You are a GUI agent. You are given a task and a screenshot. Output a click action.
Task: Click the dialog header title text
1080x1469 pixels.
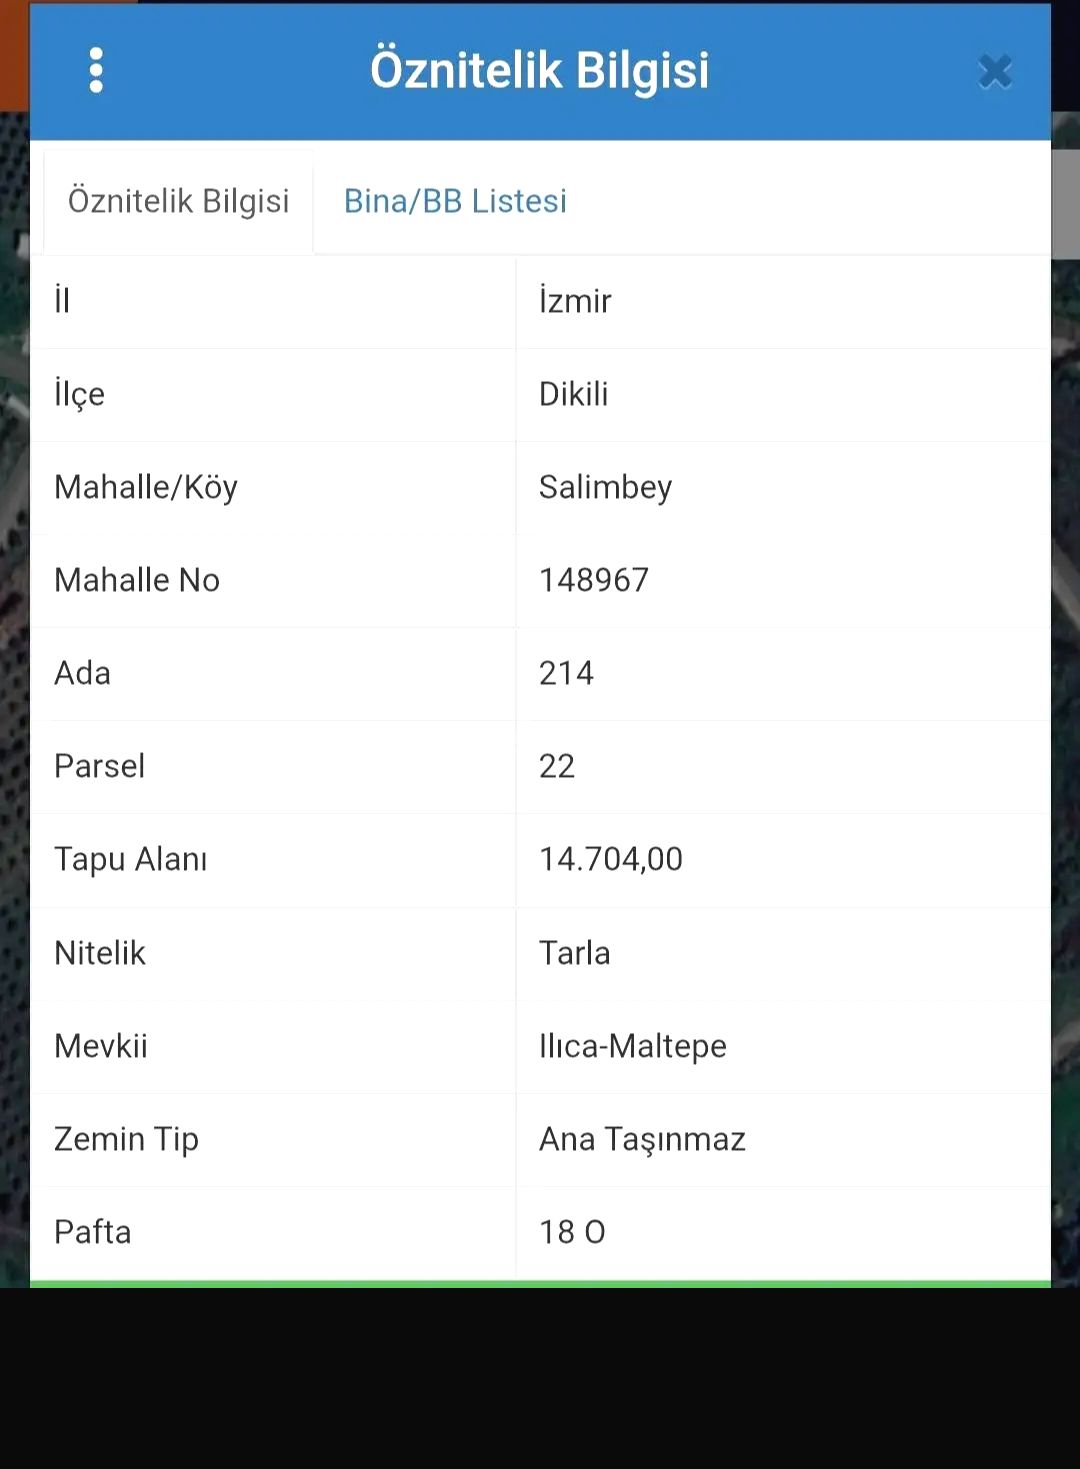(x=539, y=70)
